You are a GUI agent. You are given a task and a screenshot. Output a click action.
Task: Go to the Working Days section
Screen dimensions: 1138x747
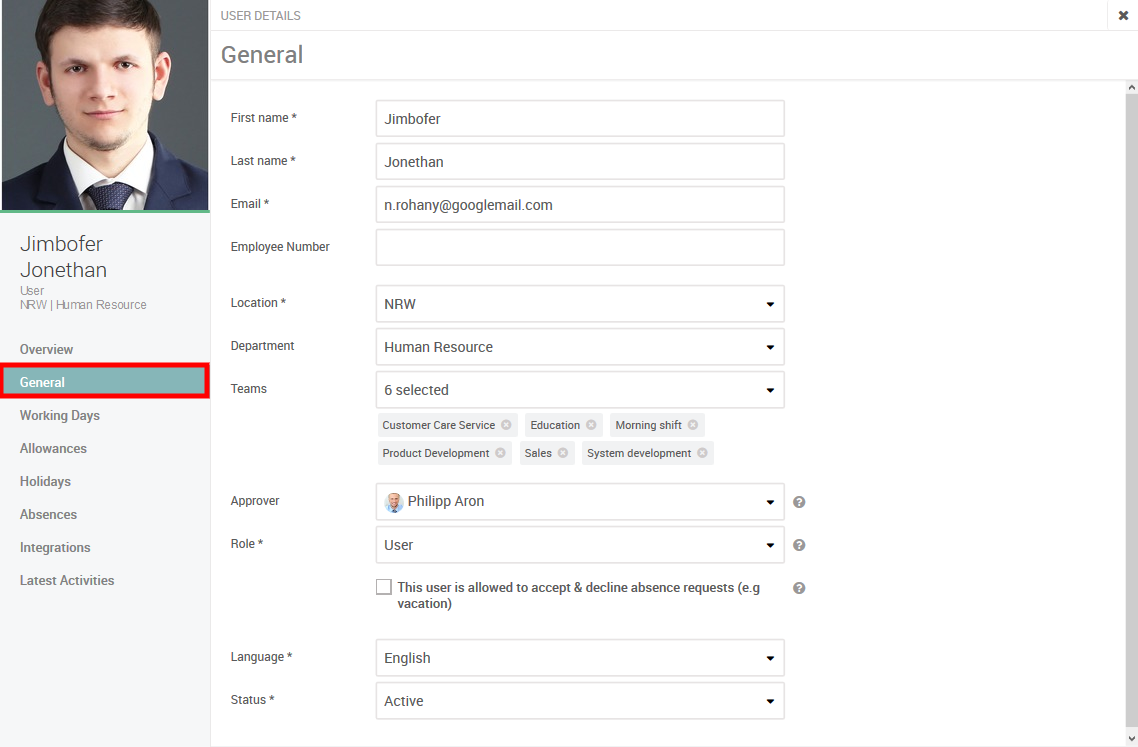(60, 415)
